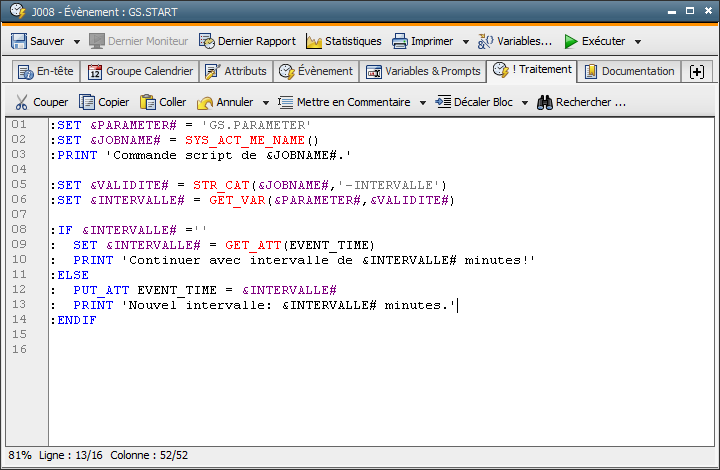Image resolution: width=720 pixels, height=470 pixels.
Task: Click the Sauver save icon
Action: pos(19,42)
